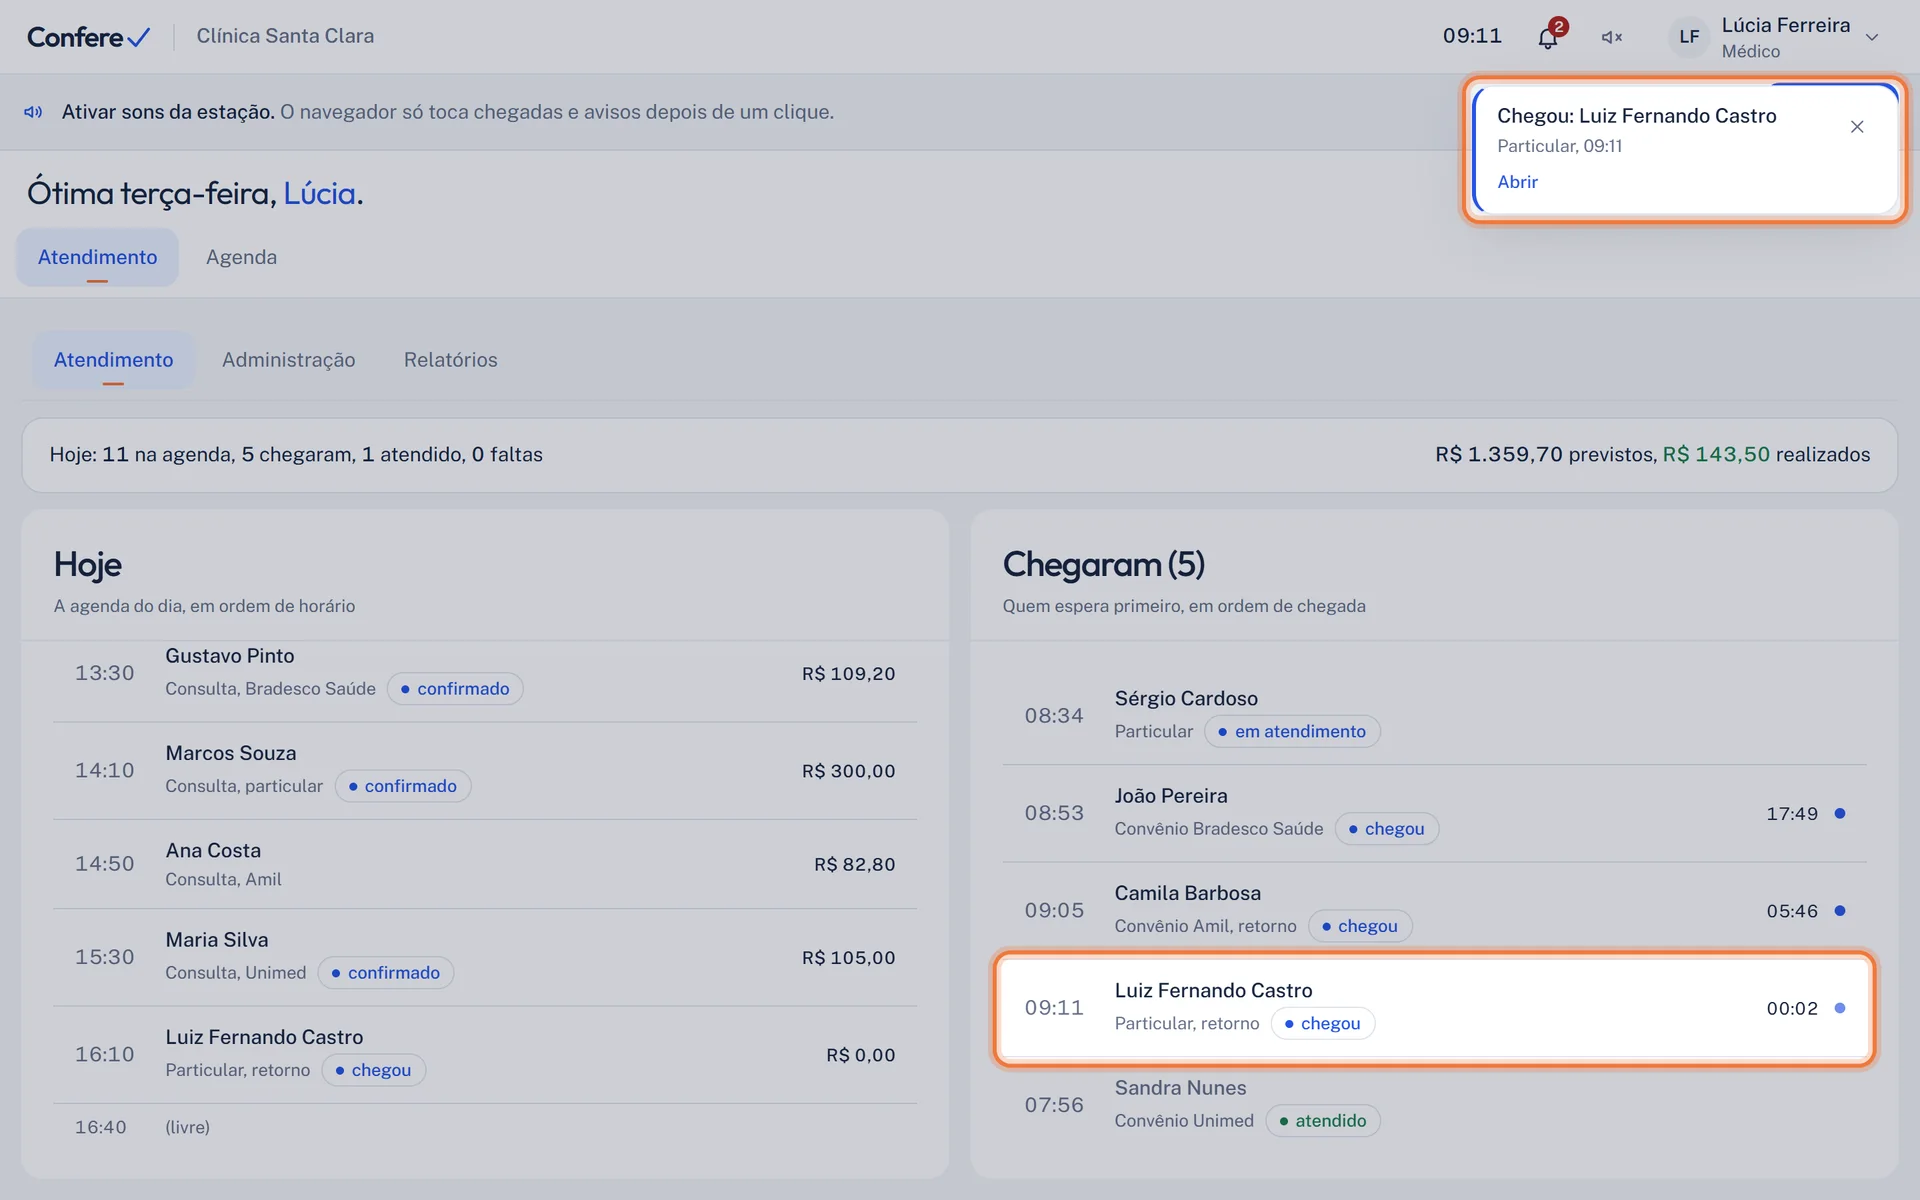This screenshot has width=1920, height=1200.
Task: Open Sérgio Cardoso in Chegaram list
Action: (x=1434, y=715)
